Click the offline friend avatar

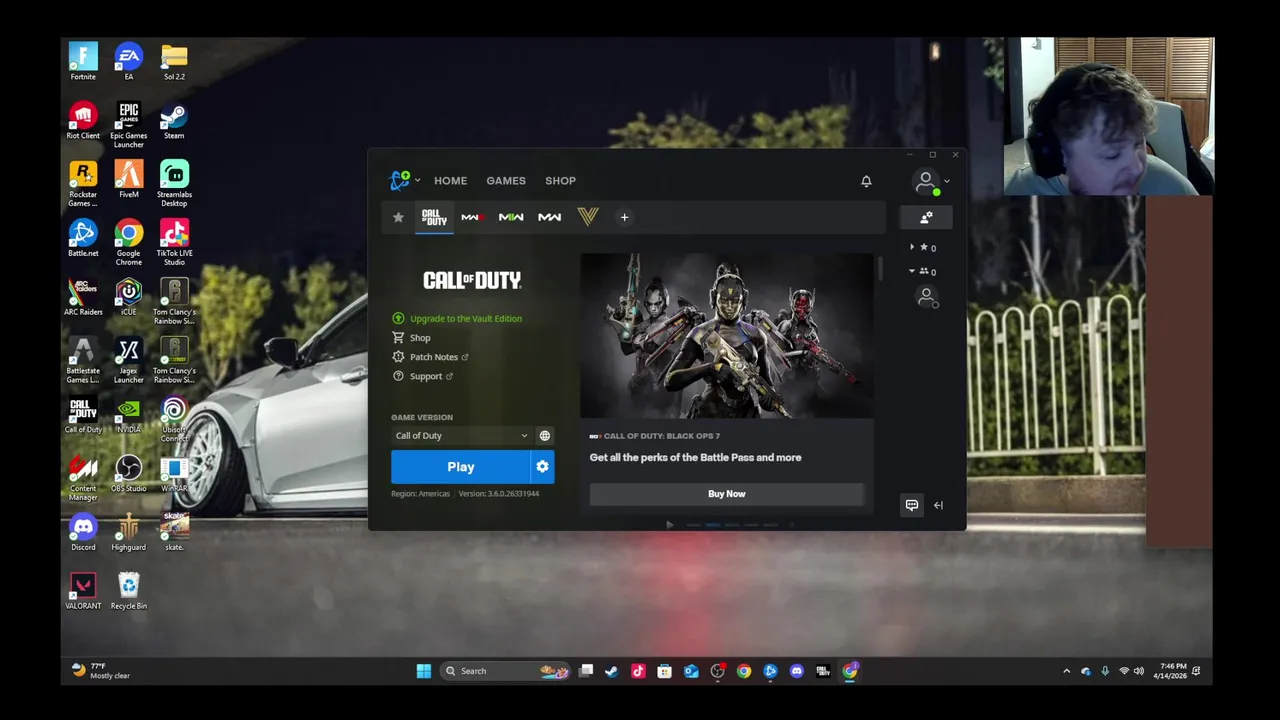[927, 298]
